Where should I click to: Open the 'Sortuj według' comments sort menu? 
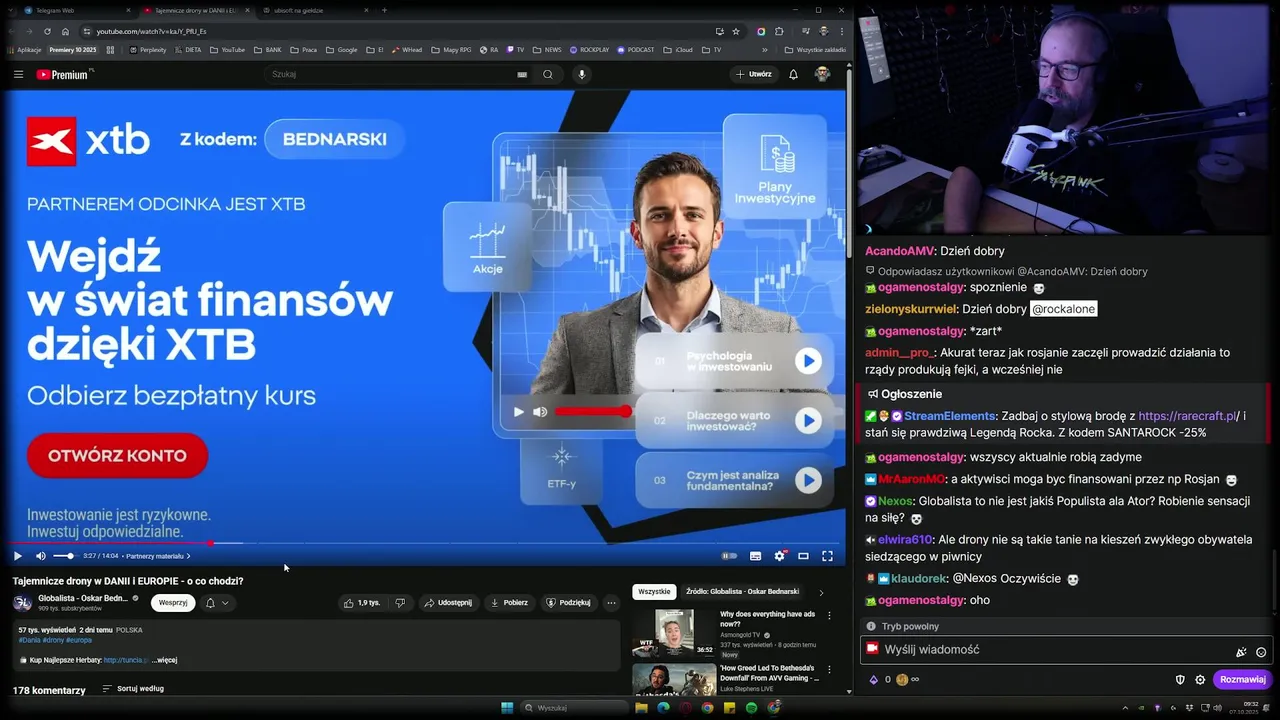(x=133, y=689)
